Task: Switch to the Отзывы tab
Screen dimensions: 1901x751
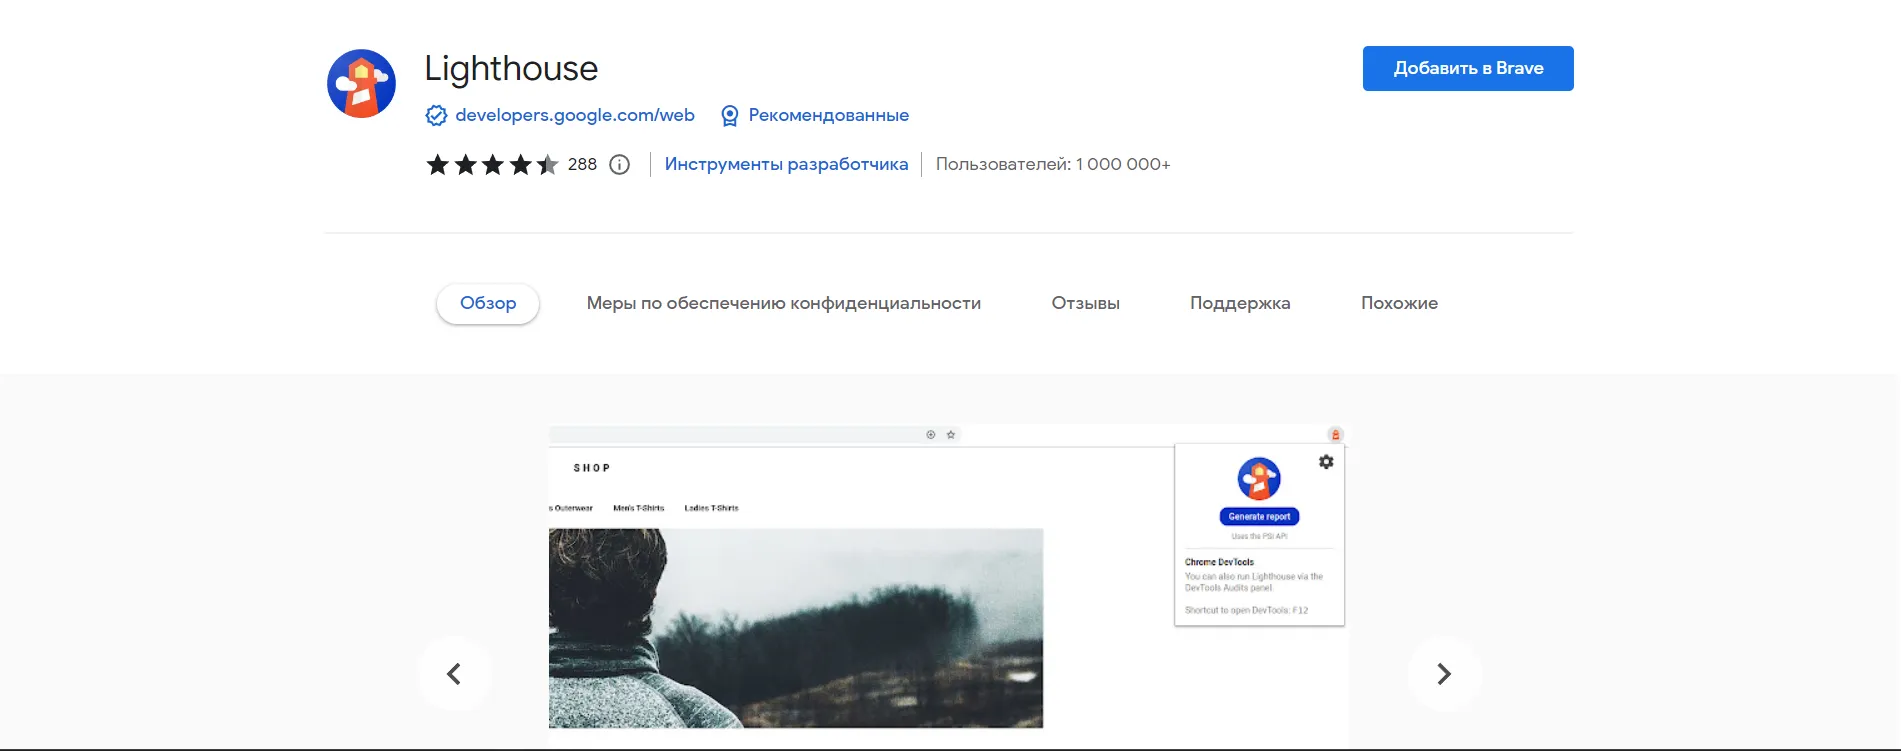Action: pyautogui.click(x=1086, y=303)
